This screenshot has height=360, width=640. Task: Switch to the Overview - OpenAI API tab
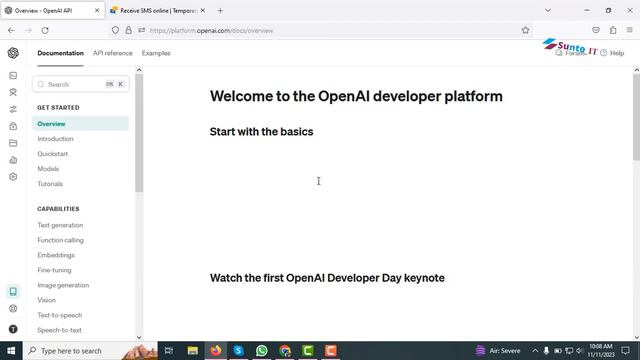tap(52, 11)
